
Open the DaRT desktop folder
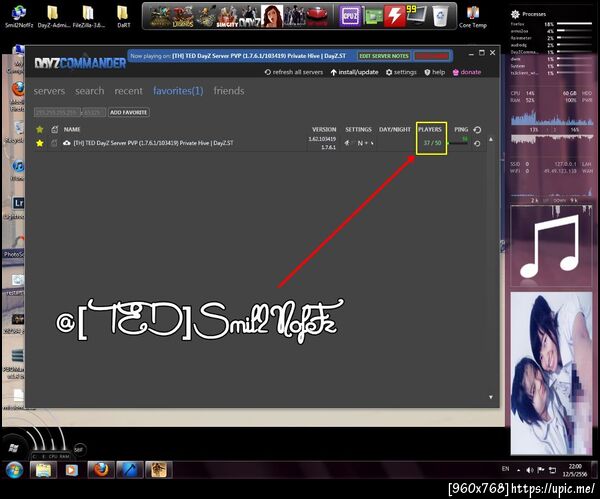(x=123, y=16)
